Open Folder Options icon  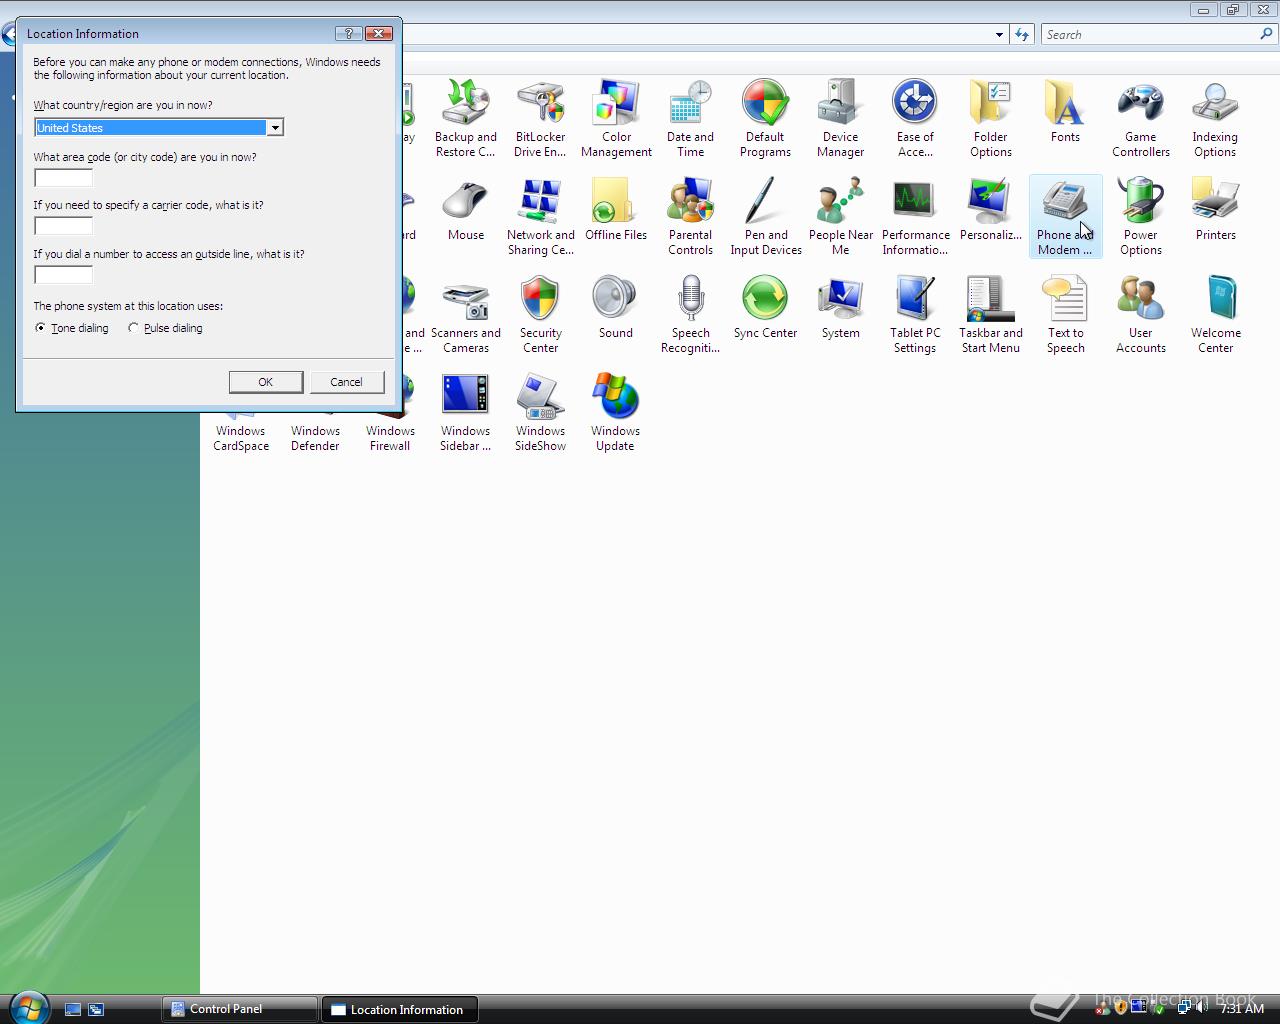pos(990,118)
